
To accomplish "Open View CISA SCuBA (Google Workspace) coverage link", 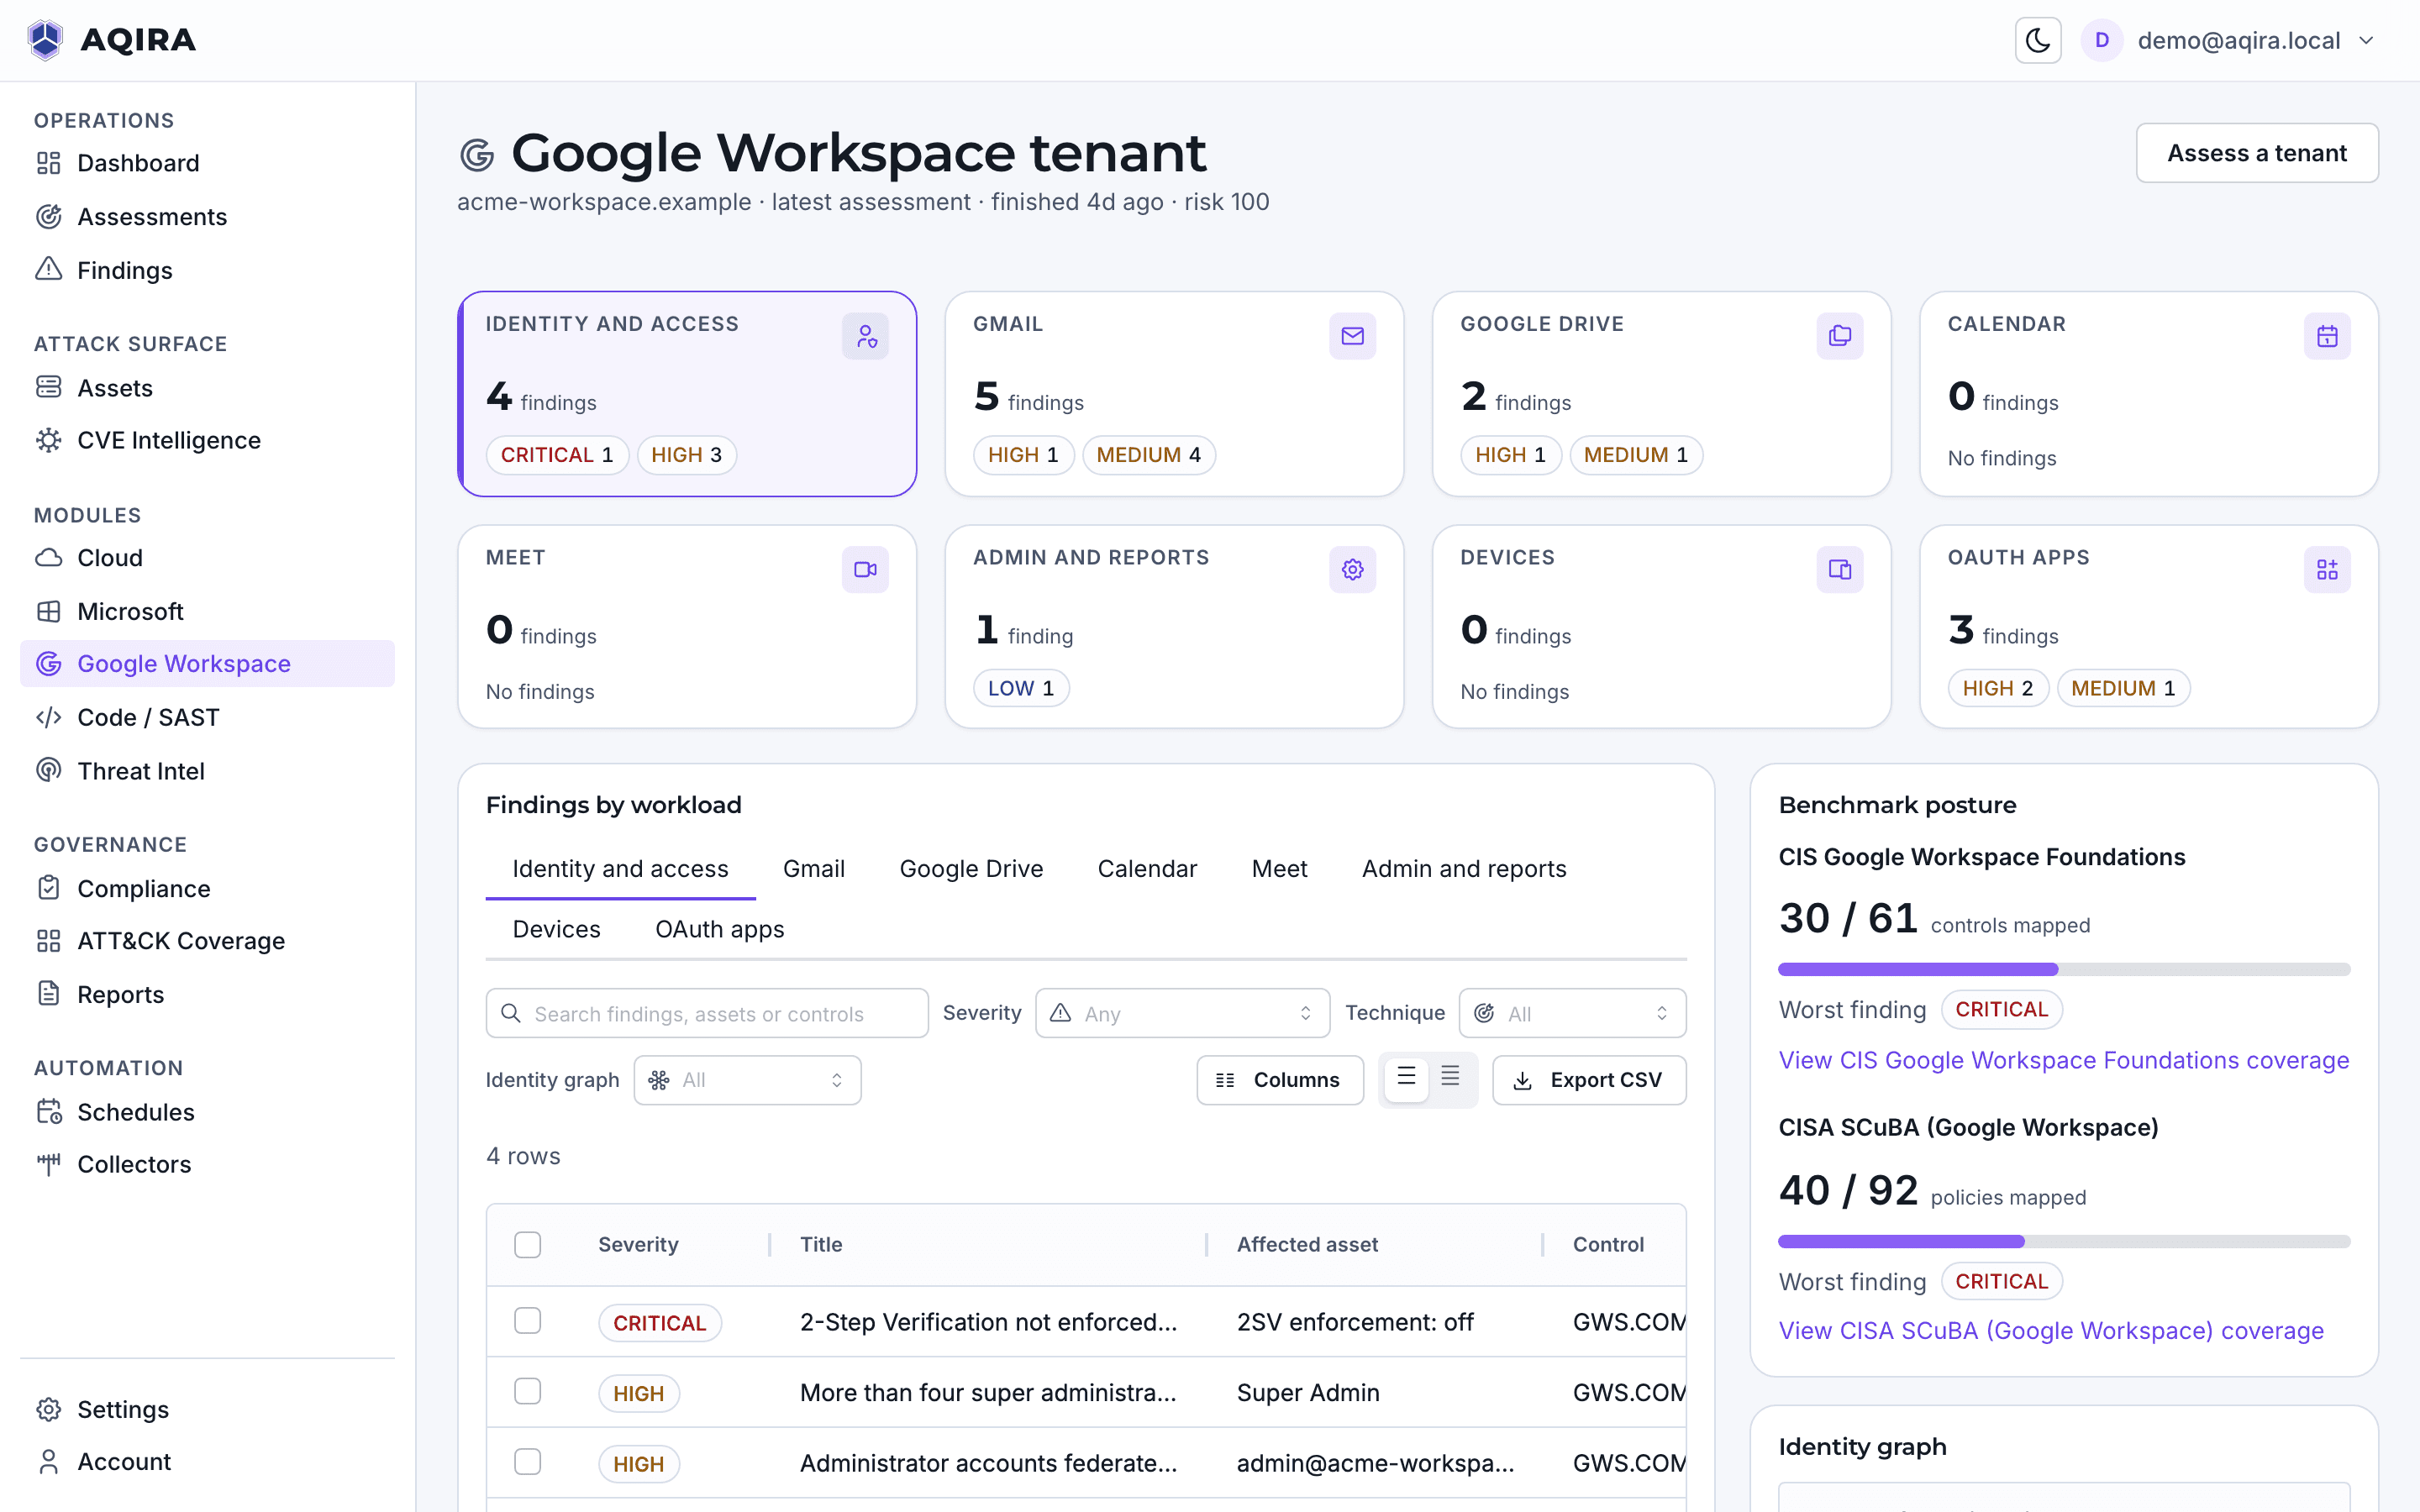I will 2051,1331.
